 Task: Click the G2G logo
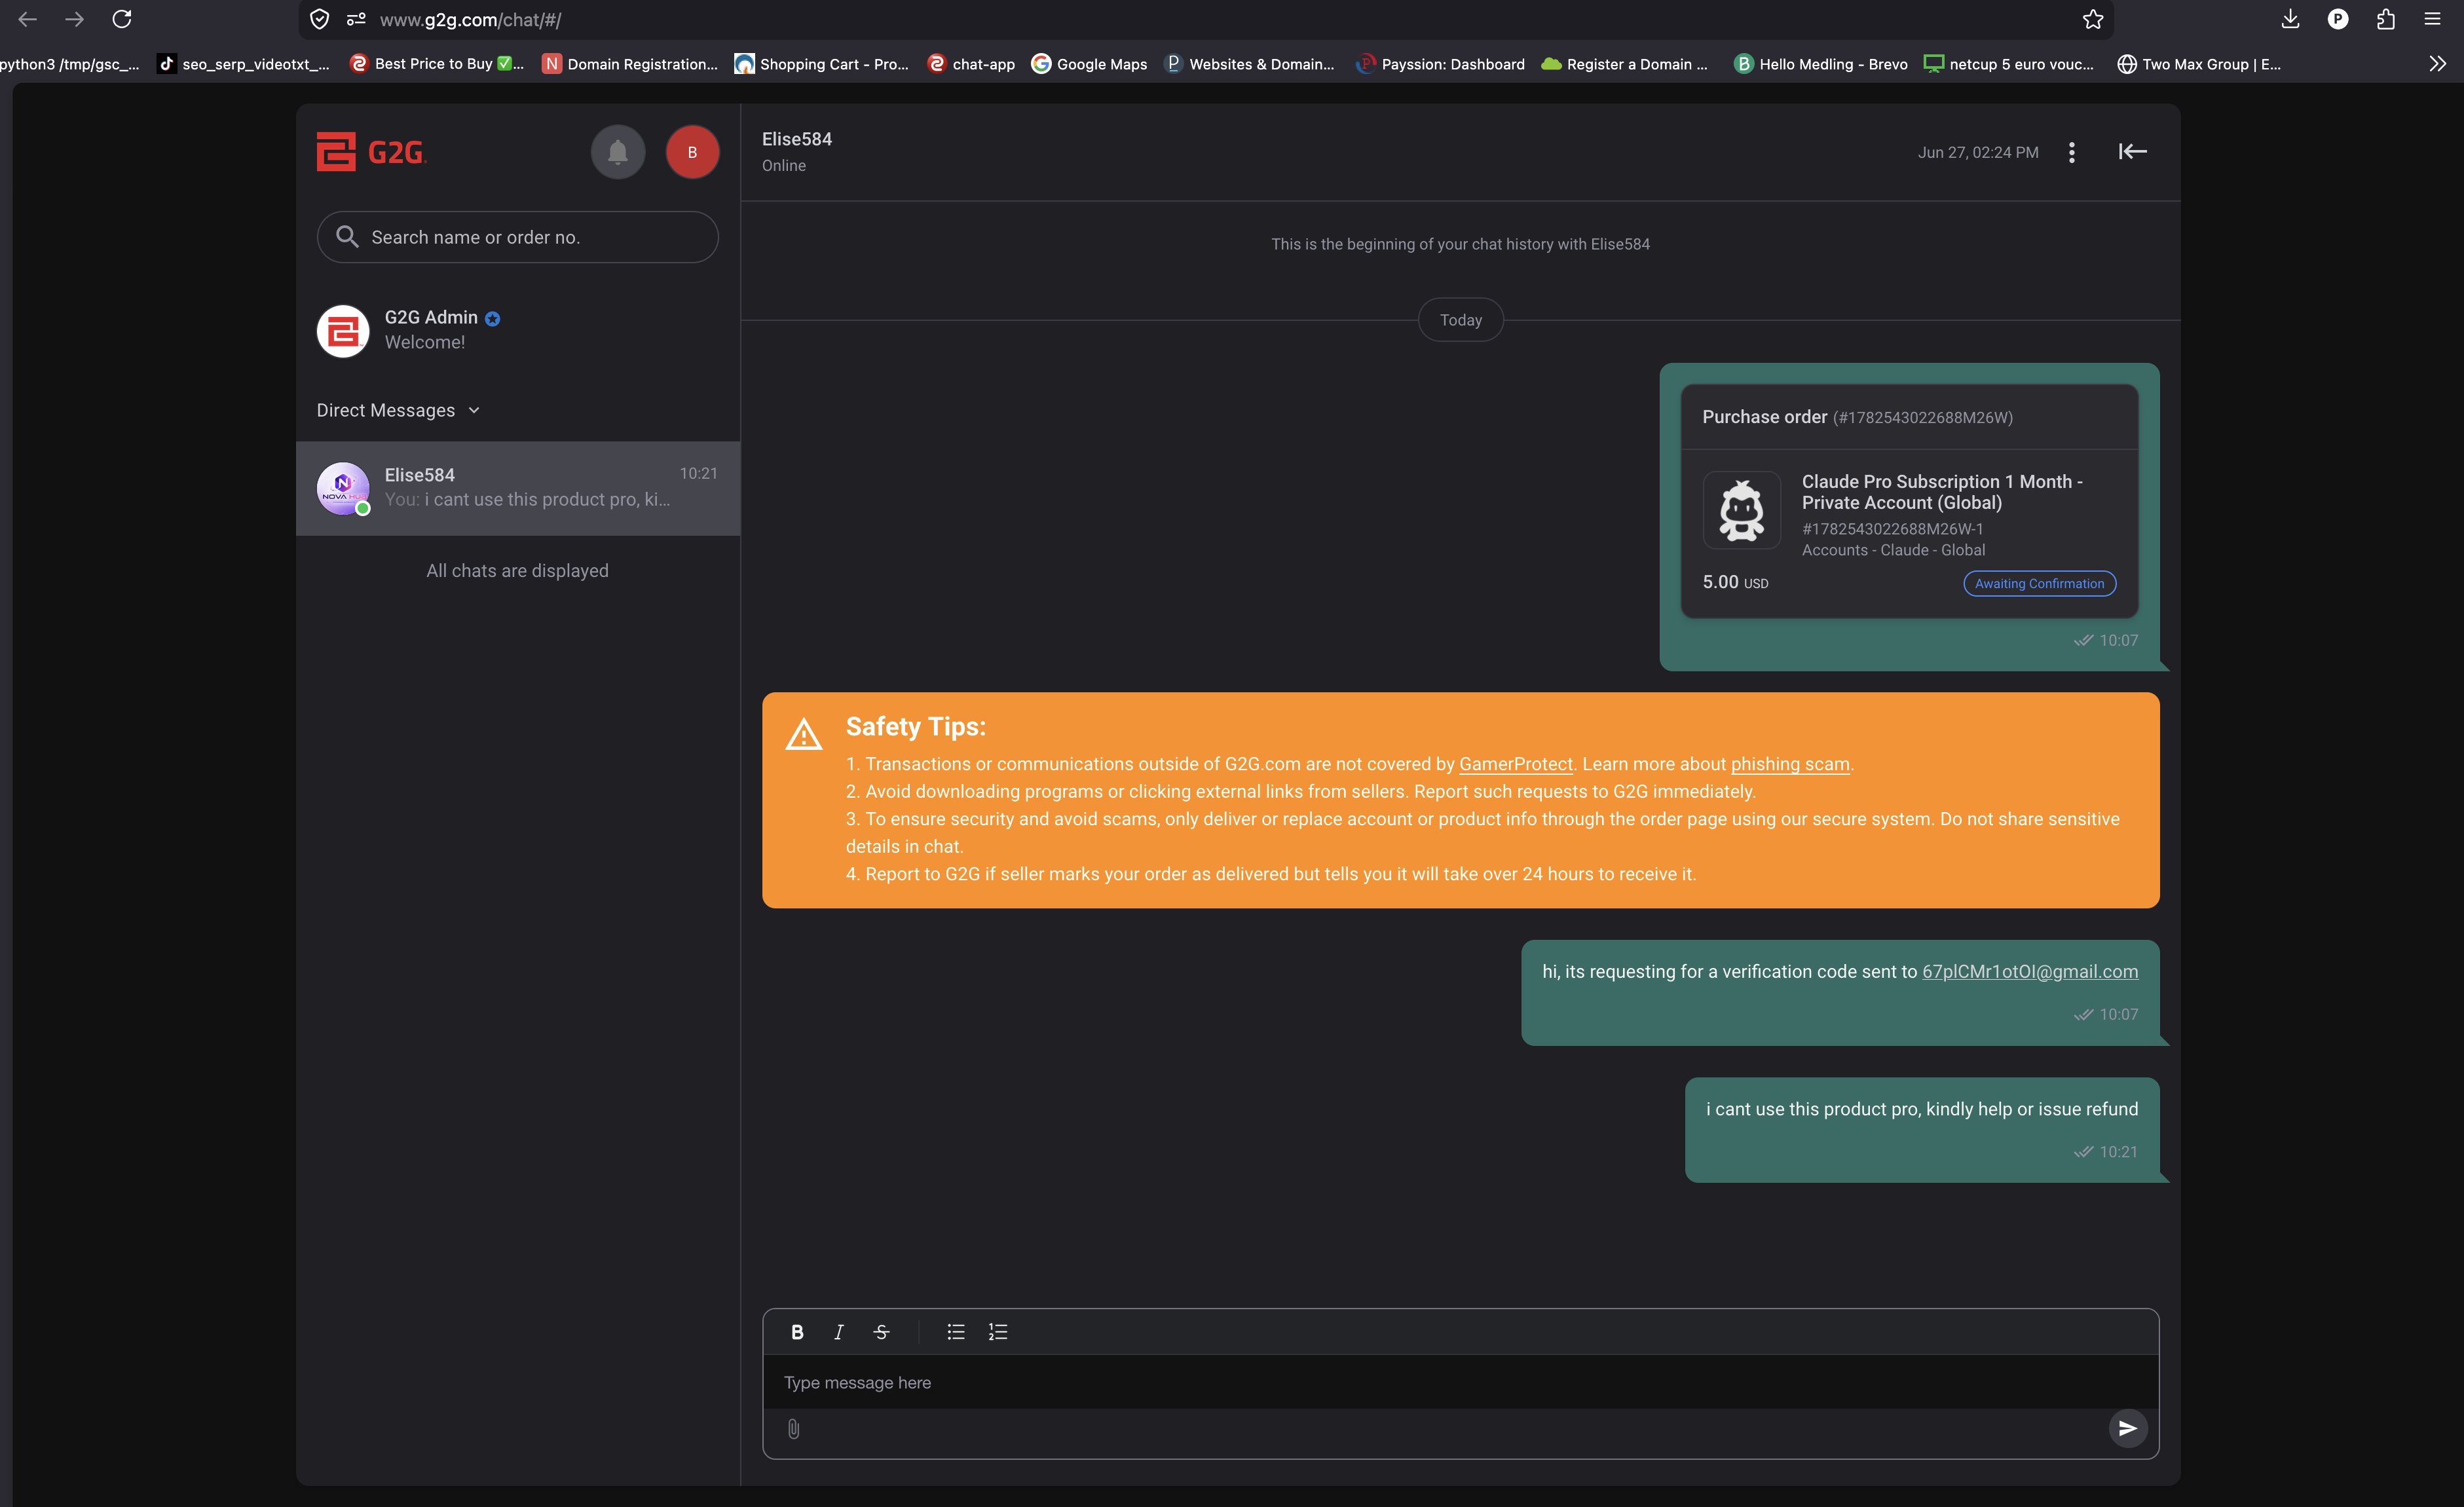[x=371, y=152]
